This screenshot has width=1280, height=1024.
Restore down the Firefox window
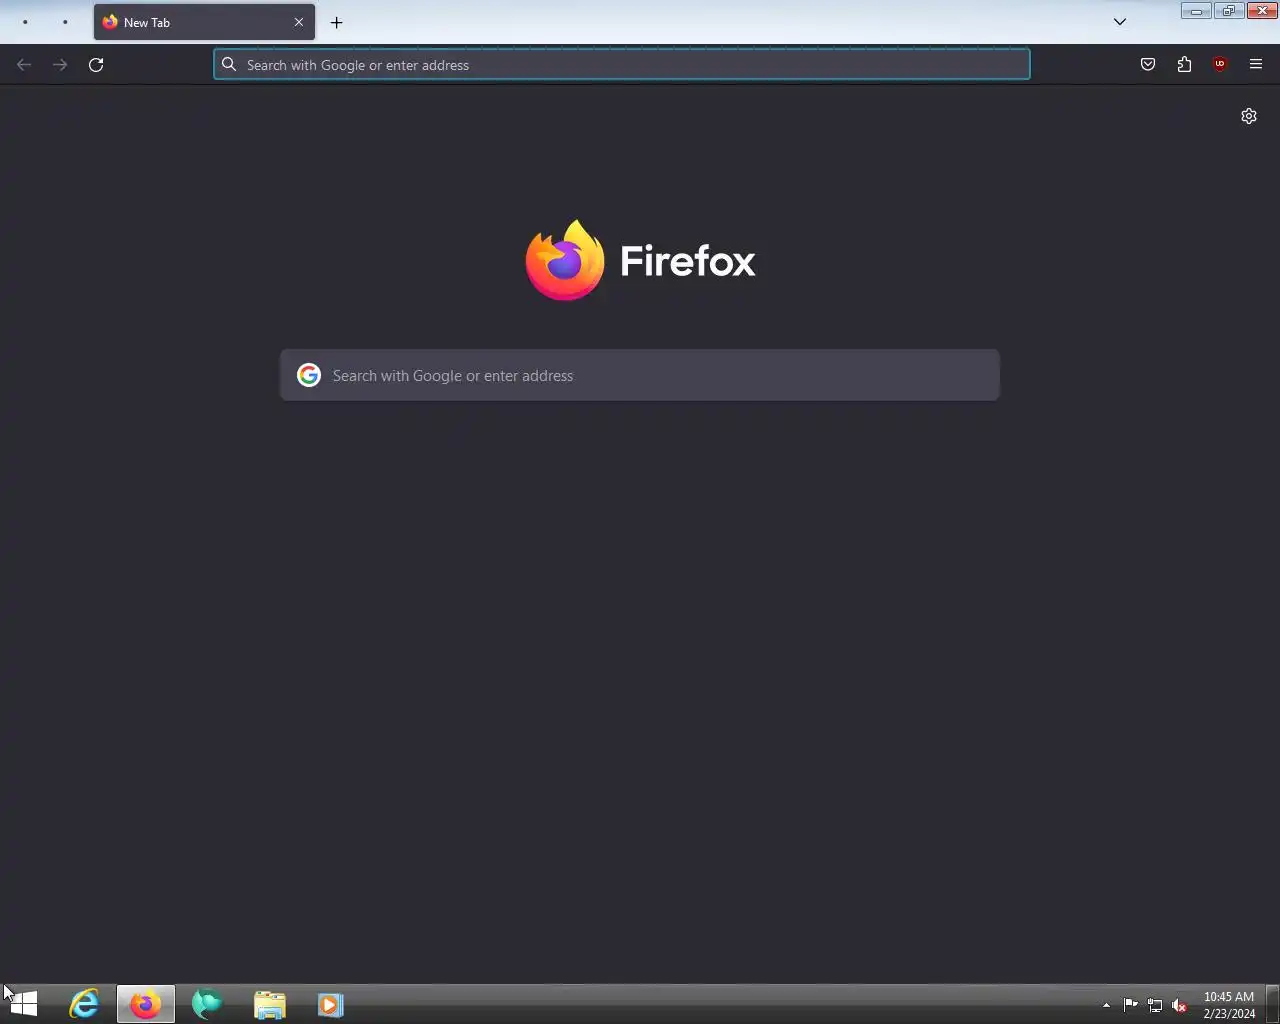(x=1228, y=11)
